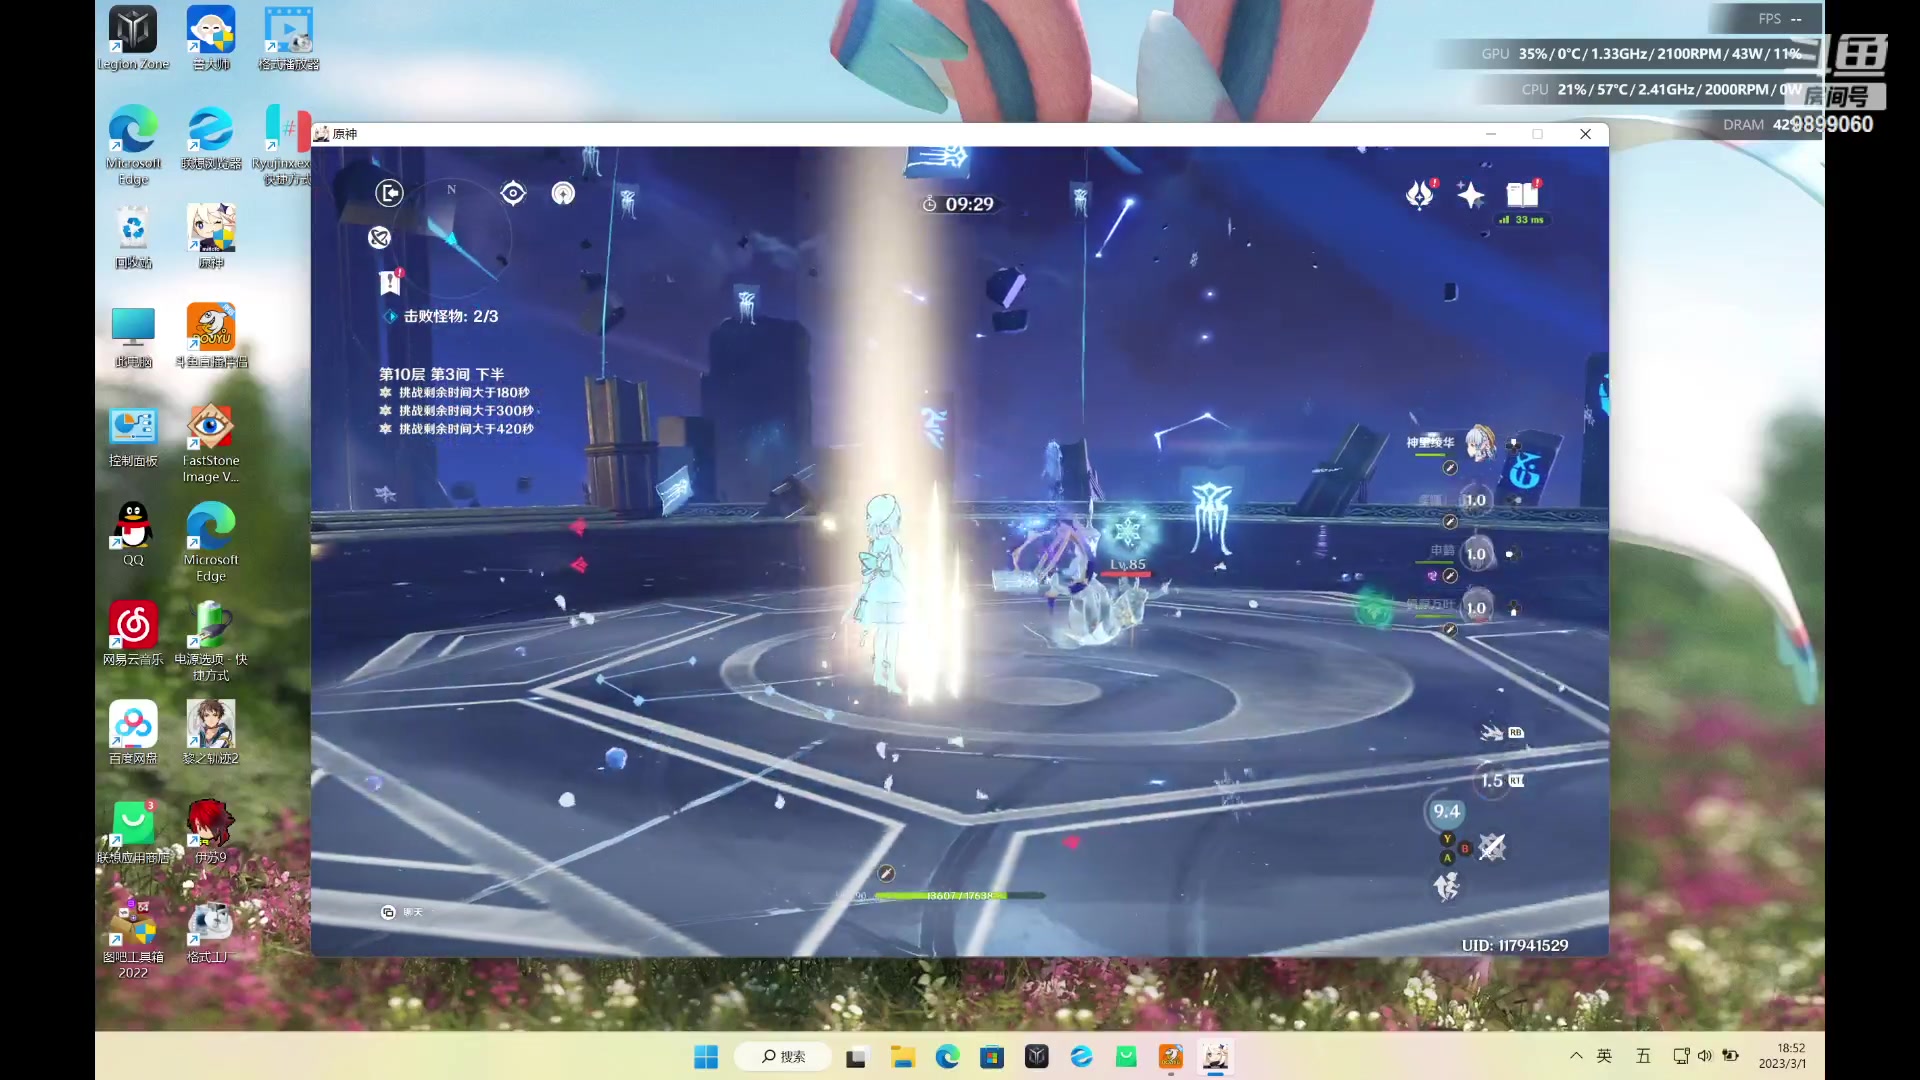Open 控制面板 desktop icon
This screenshot has width=1920, height=1080.
pyautogui.click(x=133, y=436)
